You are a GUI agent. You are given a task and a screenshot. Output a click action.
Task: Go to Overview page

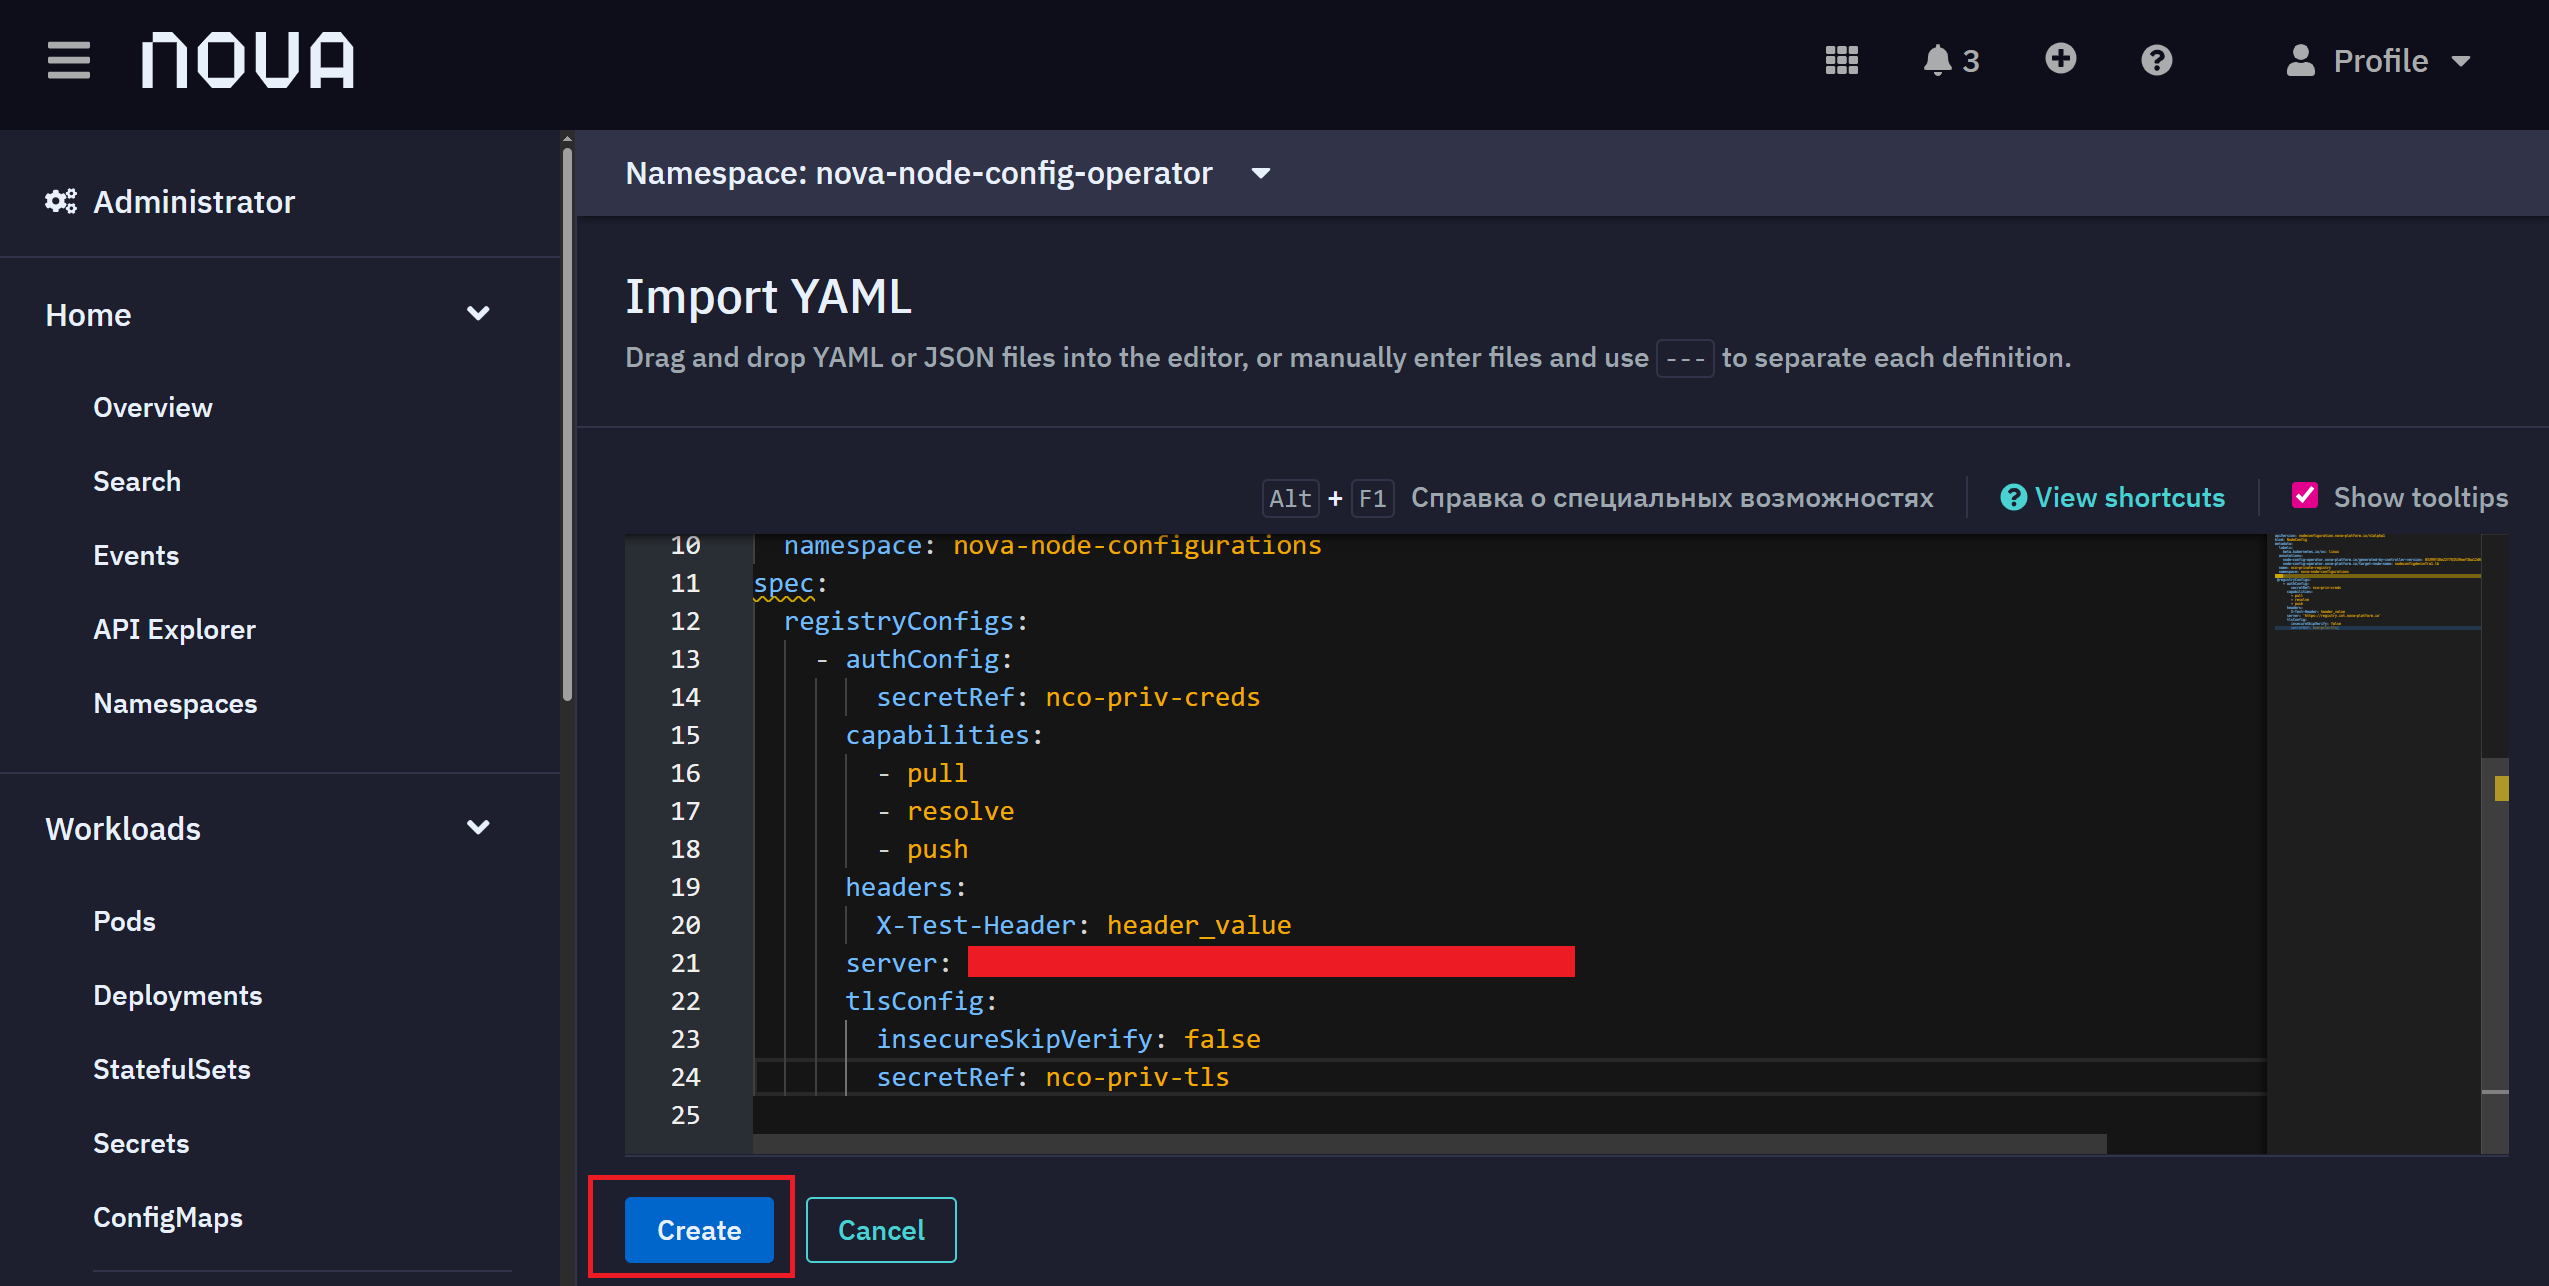153,407
